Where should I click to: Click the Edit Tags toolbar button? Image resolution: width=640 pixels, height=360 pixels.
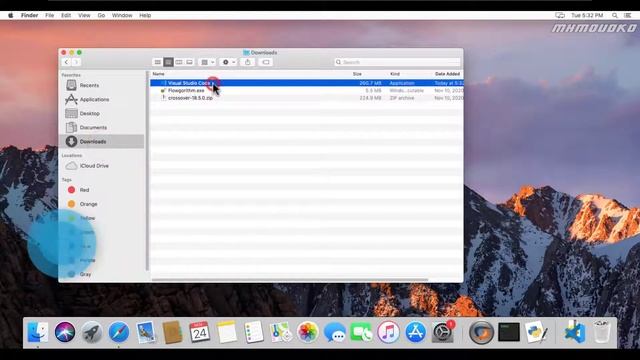[266, 62]
